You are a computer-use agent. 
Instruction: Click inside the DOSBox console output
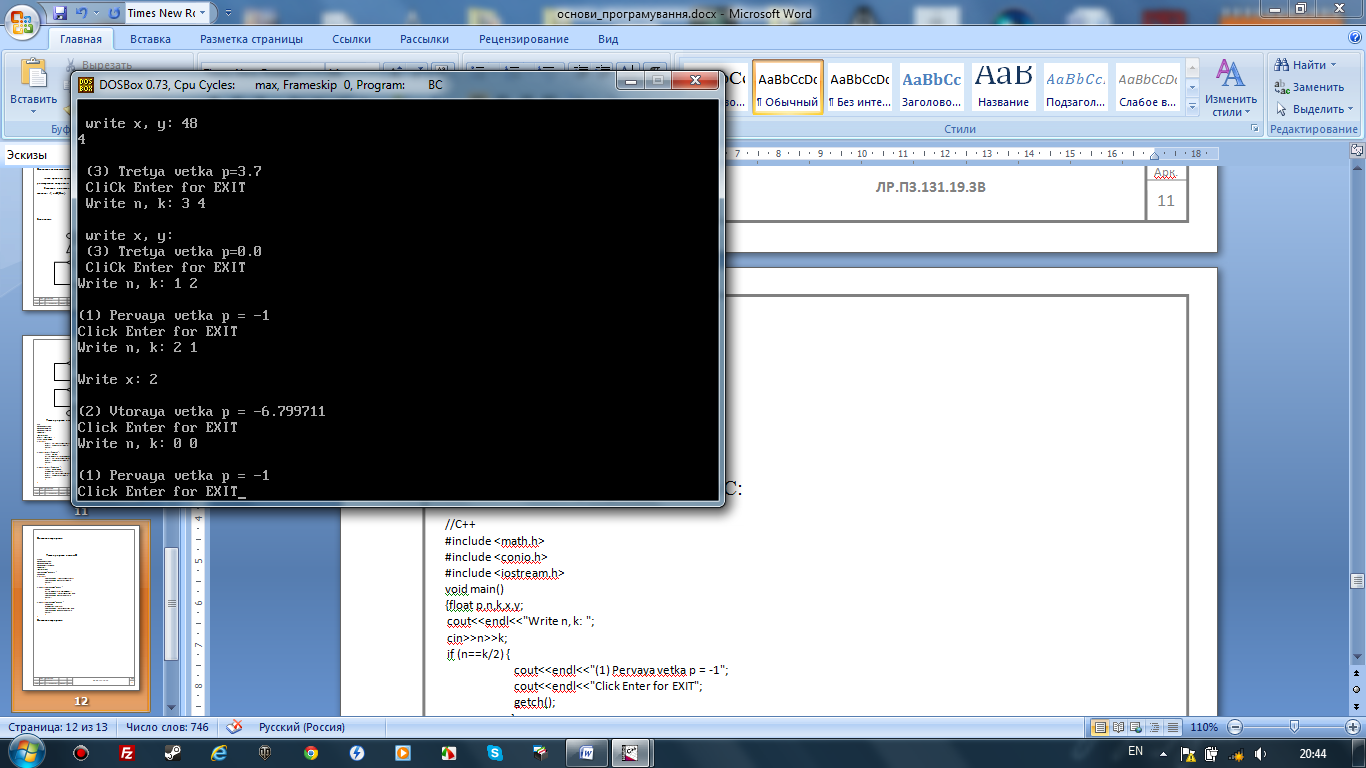(x=398, y=300)
